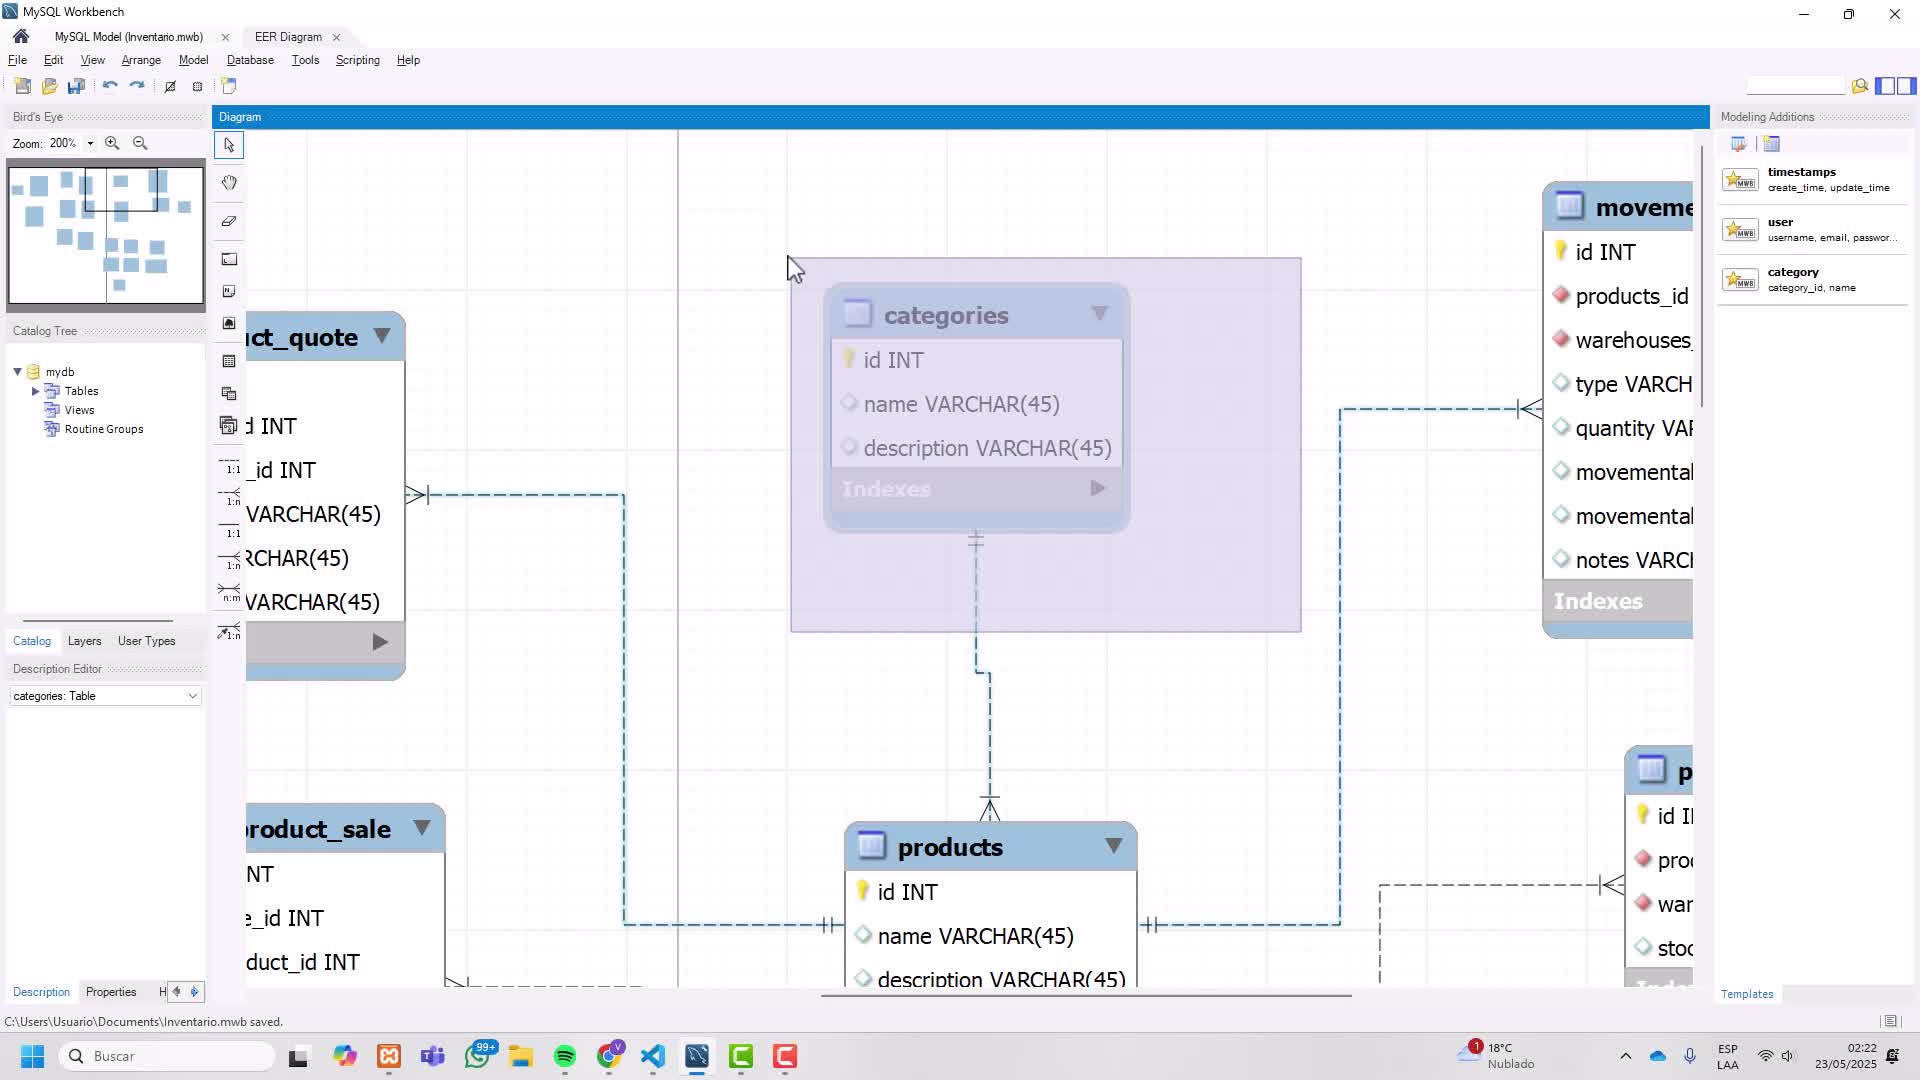Select Routine Groups in the catalog tree
Viewport: 1920px width, 1080px height.
(x=104, y=429)
